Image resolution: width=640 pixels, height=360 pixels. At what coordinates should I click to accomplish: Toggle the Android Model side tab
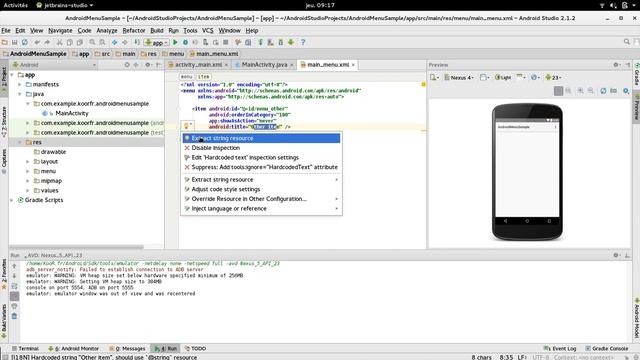pos(636,318)
